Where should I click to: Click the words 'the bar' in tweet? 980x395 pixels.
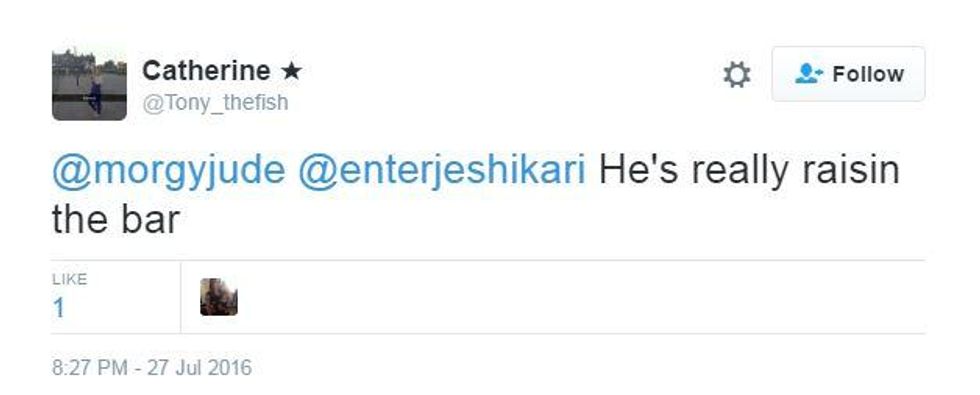pyautogui.click(x=116, y=220)
